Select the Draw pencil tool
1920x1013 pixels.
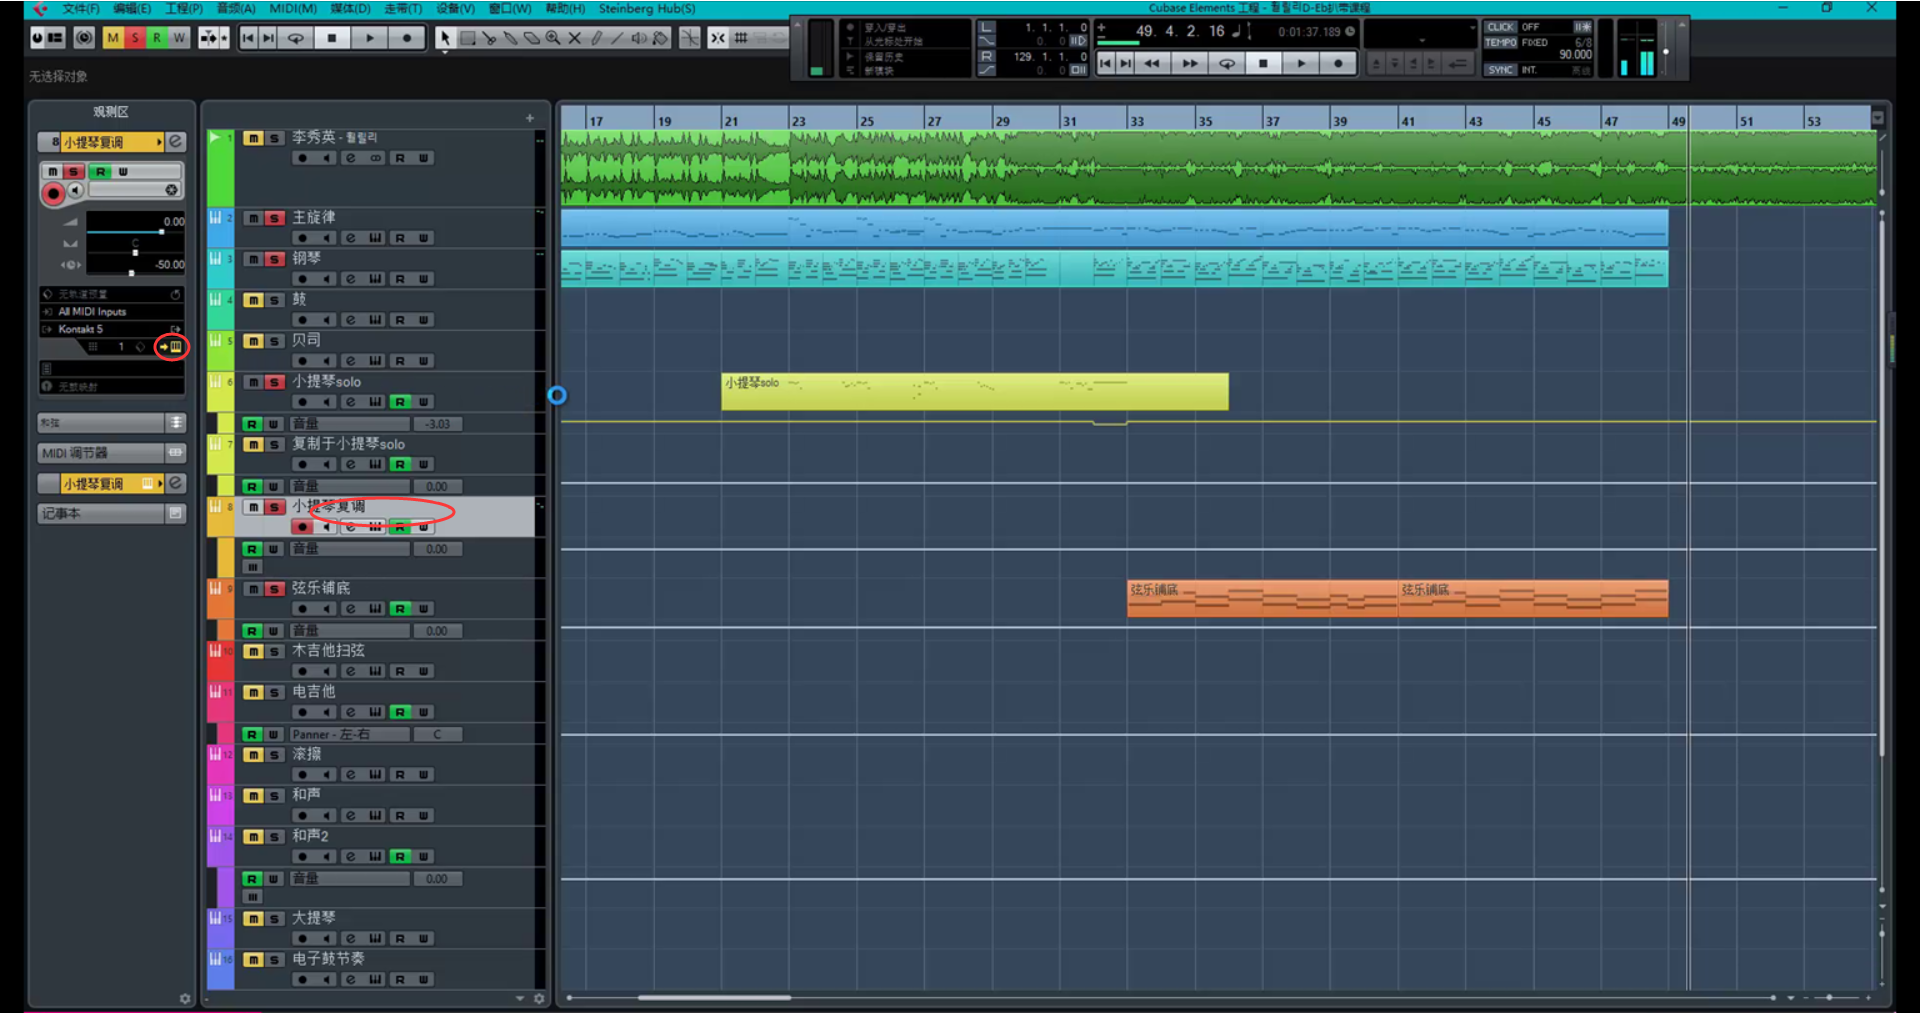pos(596,38)
